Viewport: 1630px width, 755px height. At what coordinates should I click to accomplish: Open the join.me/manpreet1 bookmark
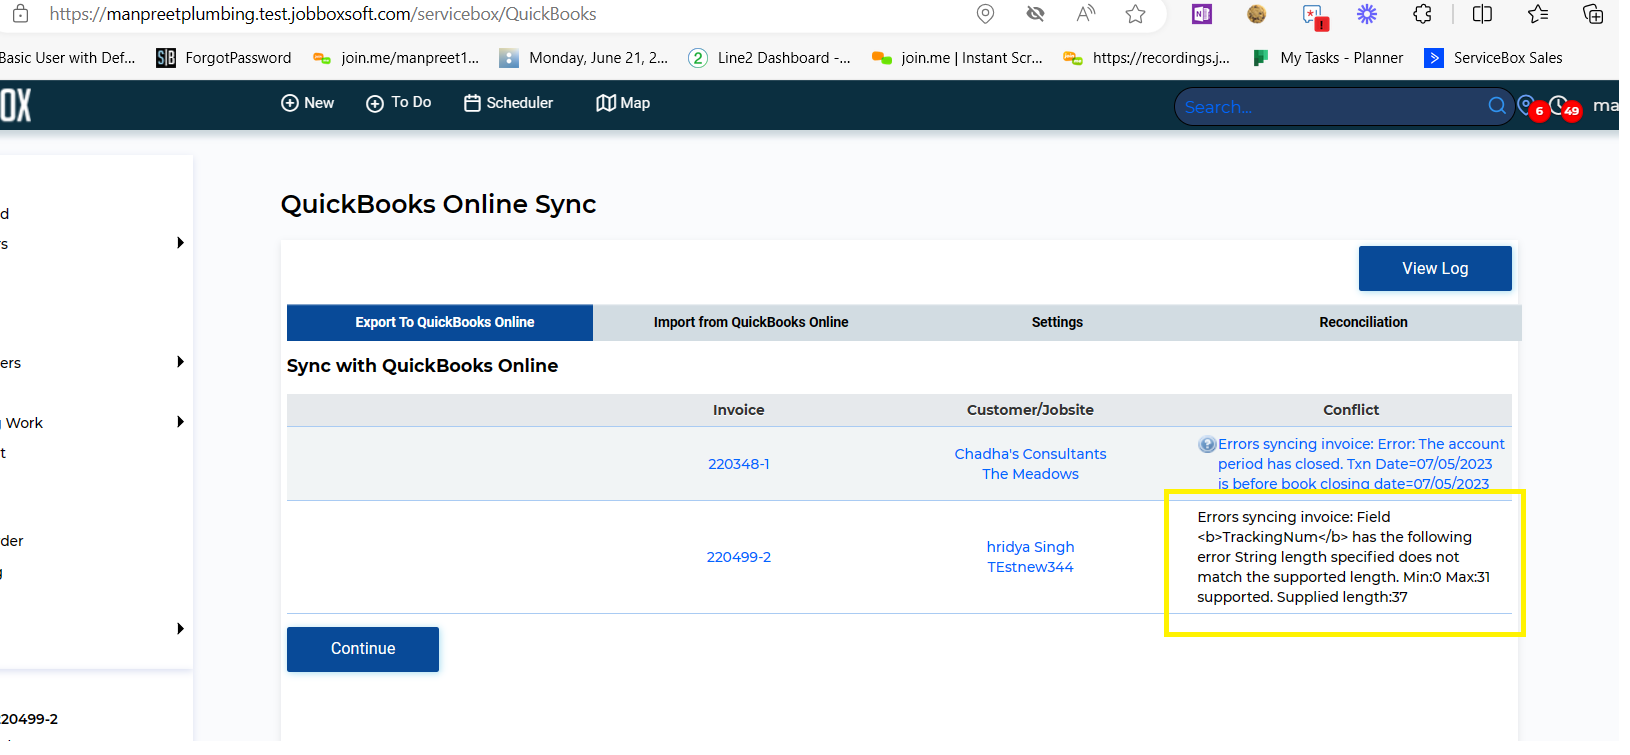396,58
